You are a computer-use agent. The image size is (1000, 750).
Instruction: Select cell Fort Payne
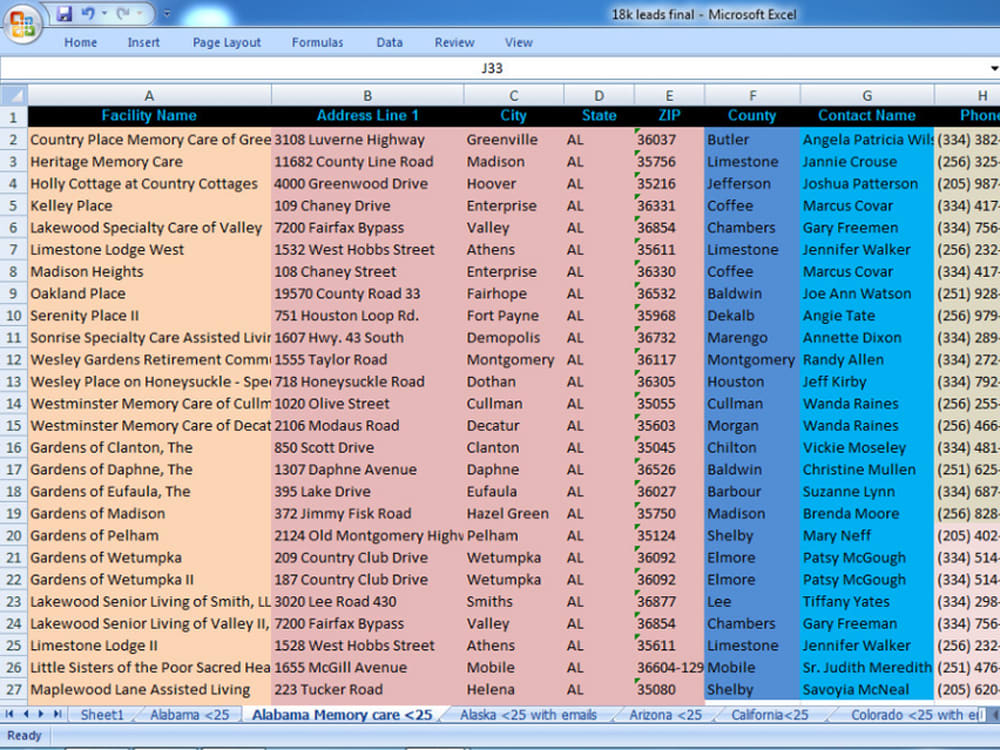pos(513,316)
